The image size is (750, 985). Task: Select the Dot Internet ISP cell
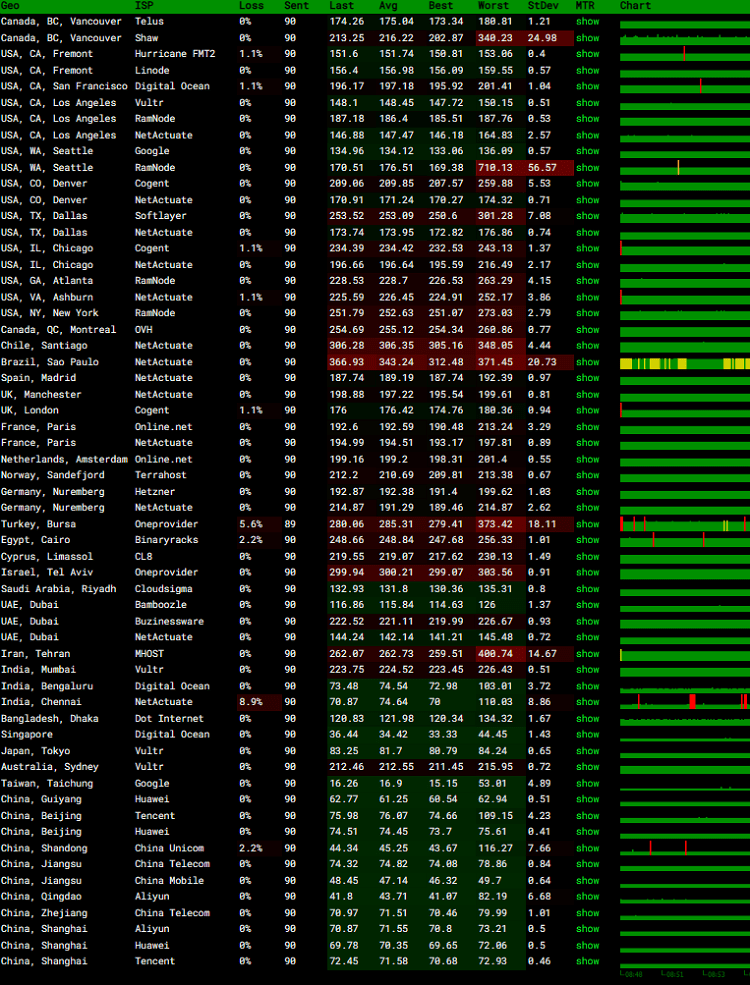tap(169, 718)
